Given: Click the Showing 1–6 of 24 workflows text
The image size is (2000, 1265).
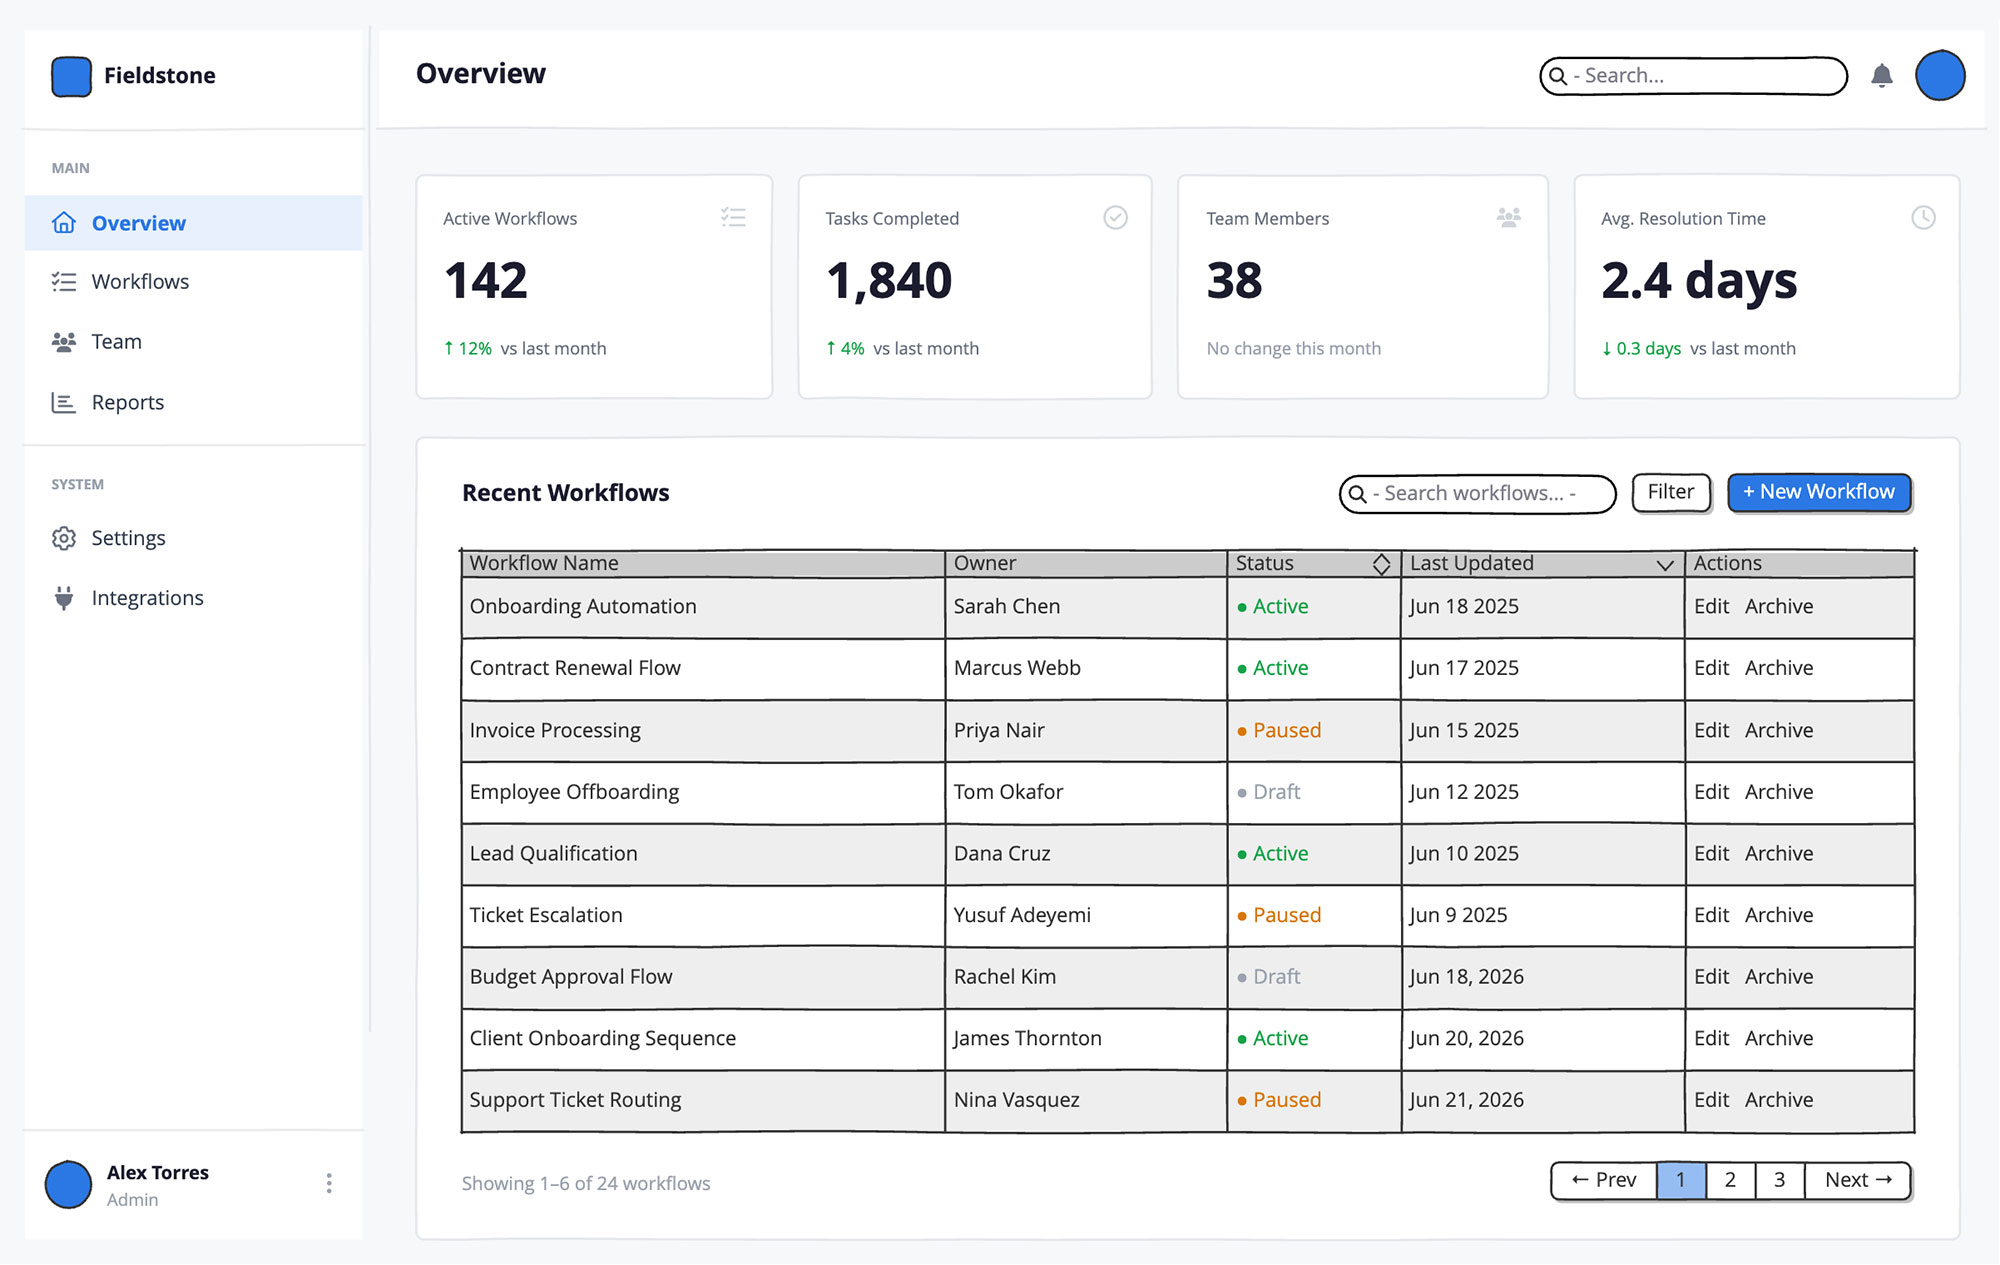Looking at the screenshot, I should point(586,1184).
